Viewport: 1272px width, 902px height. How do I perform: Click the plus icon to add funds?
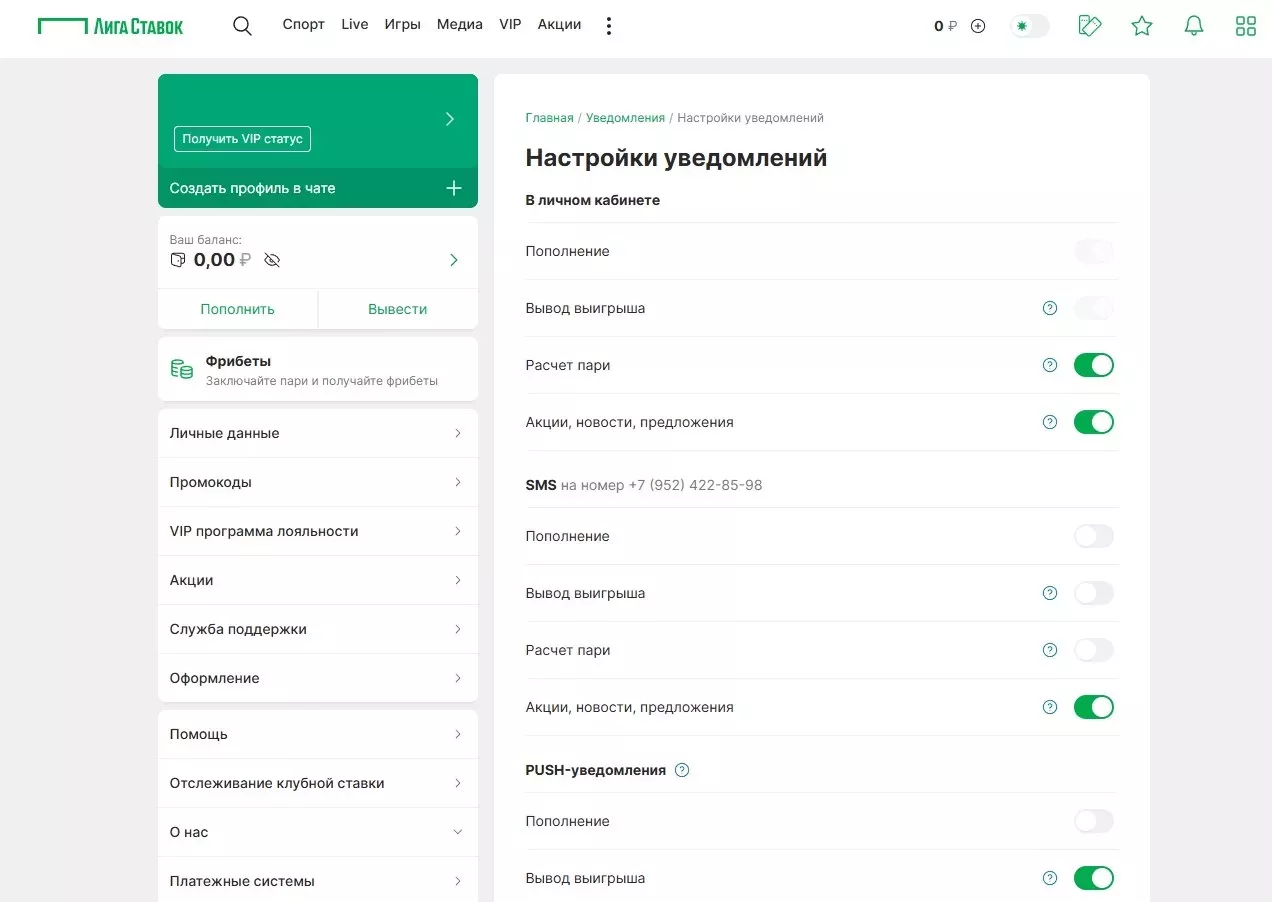978,26
